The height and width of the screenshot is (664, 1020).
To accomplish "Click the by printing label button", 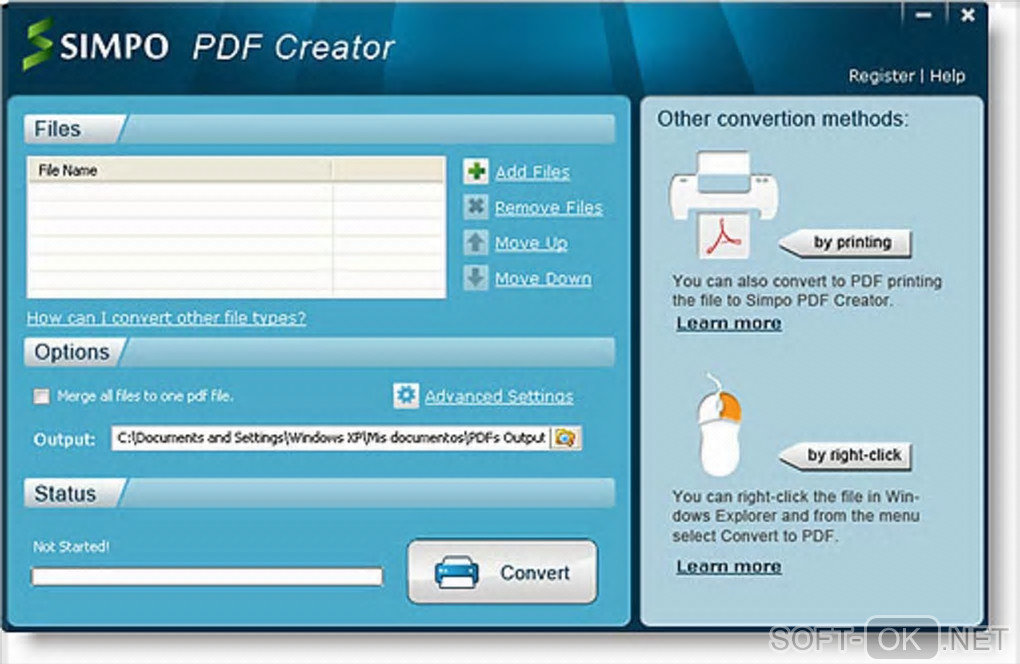I will [x=845, y=243].
